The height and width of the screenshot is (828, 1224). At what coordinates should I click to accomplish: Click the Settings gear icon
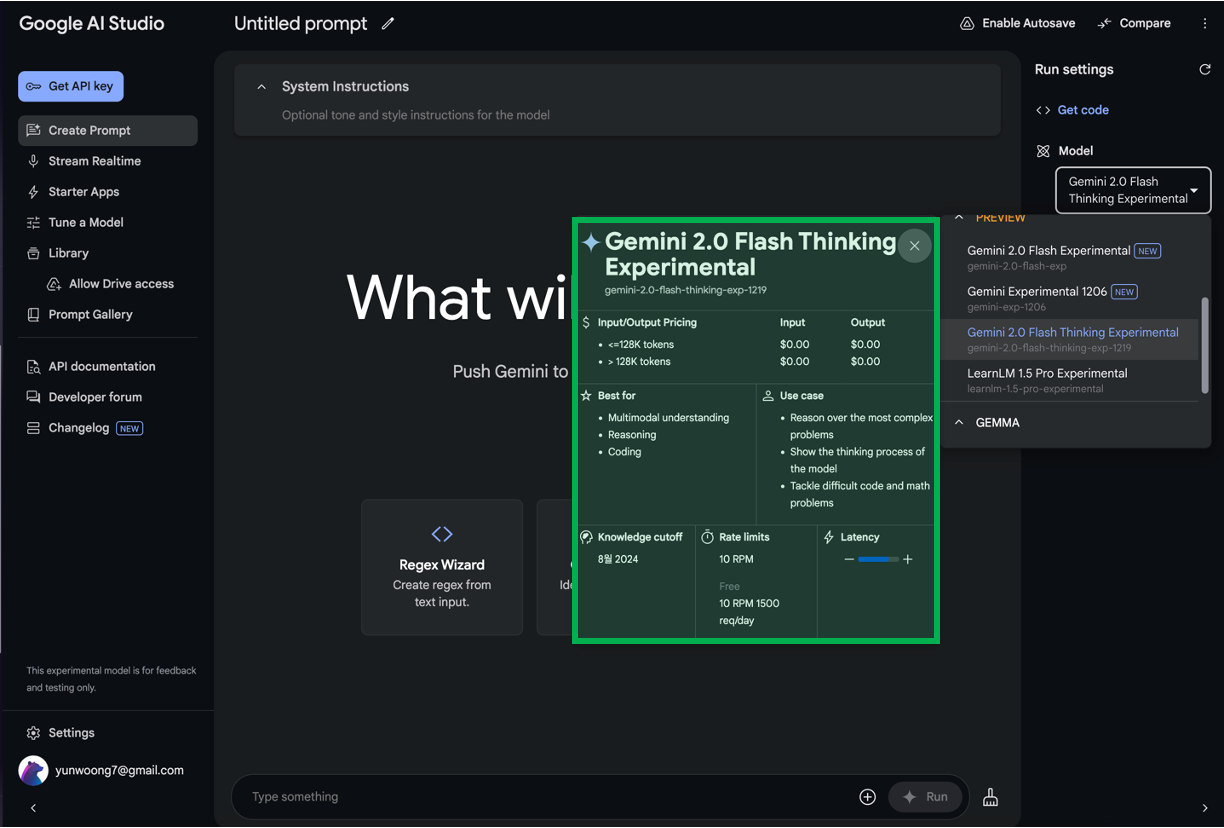coord(33,733)
